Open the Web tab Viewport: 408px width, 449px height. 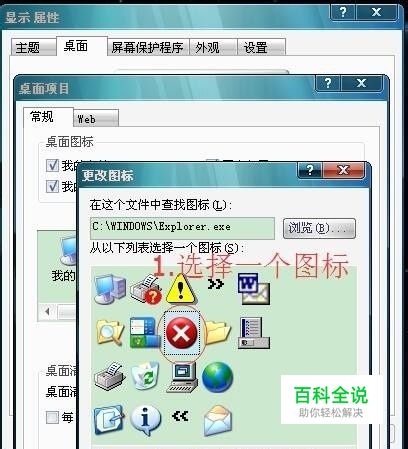[96, 118]
